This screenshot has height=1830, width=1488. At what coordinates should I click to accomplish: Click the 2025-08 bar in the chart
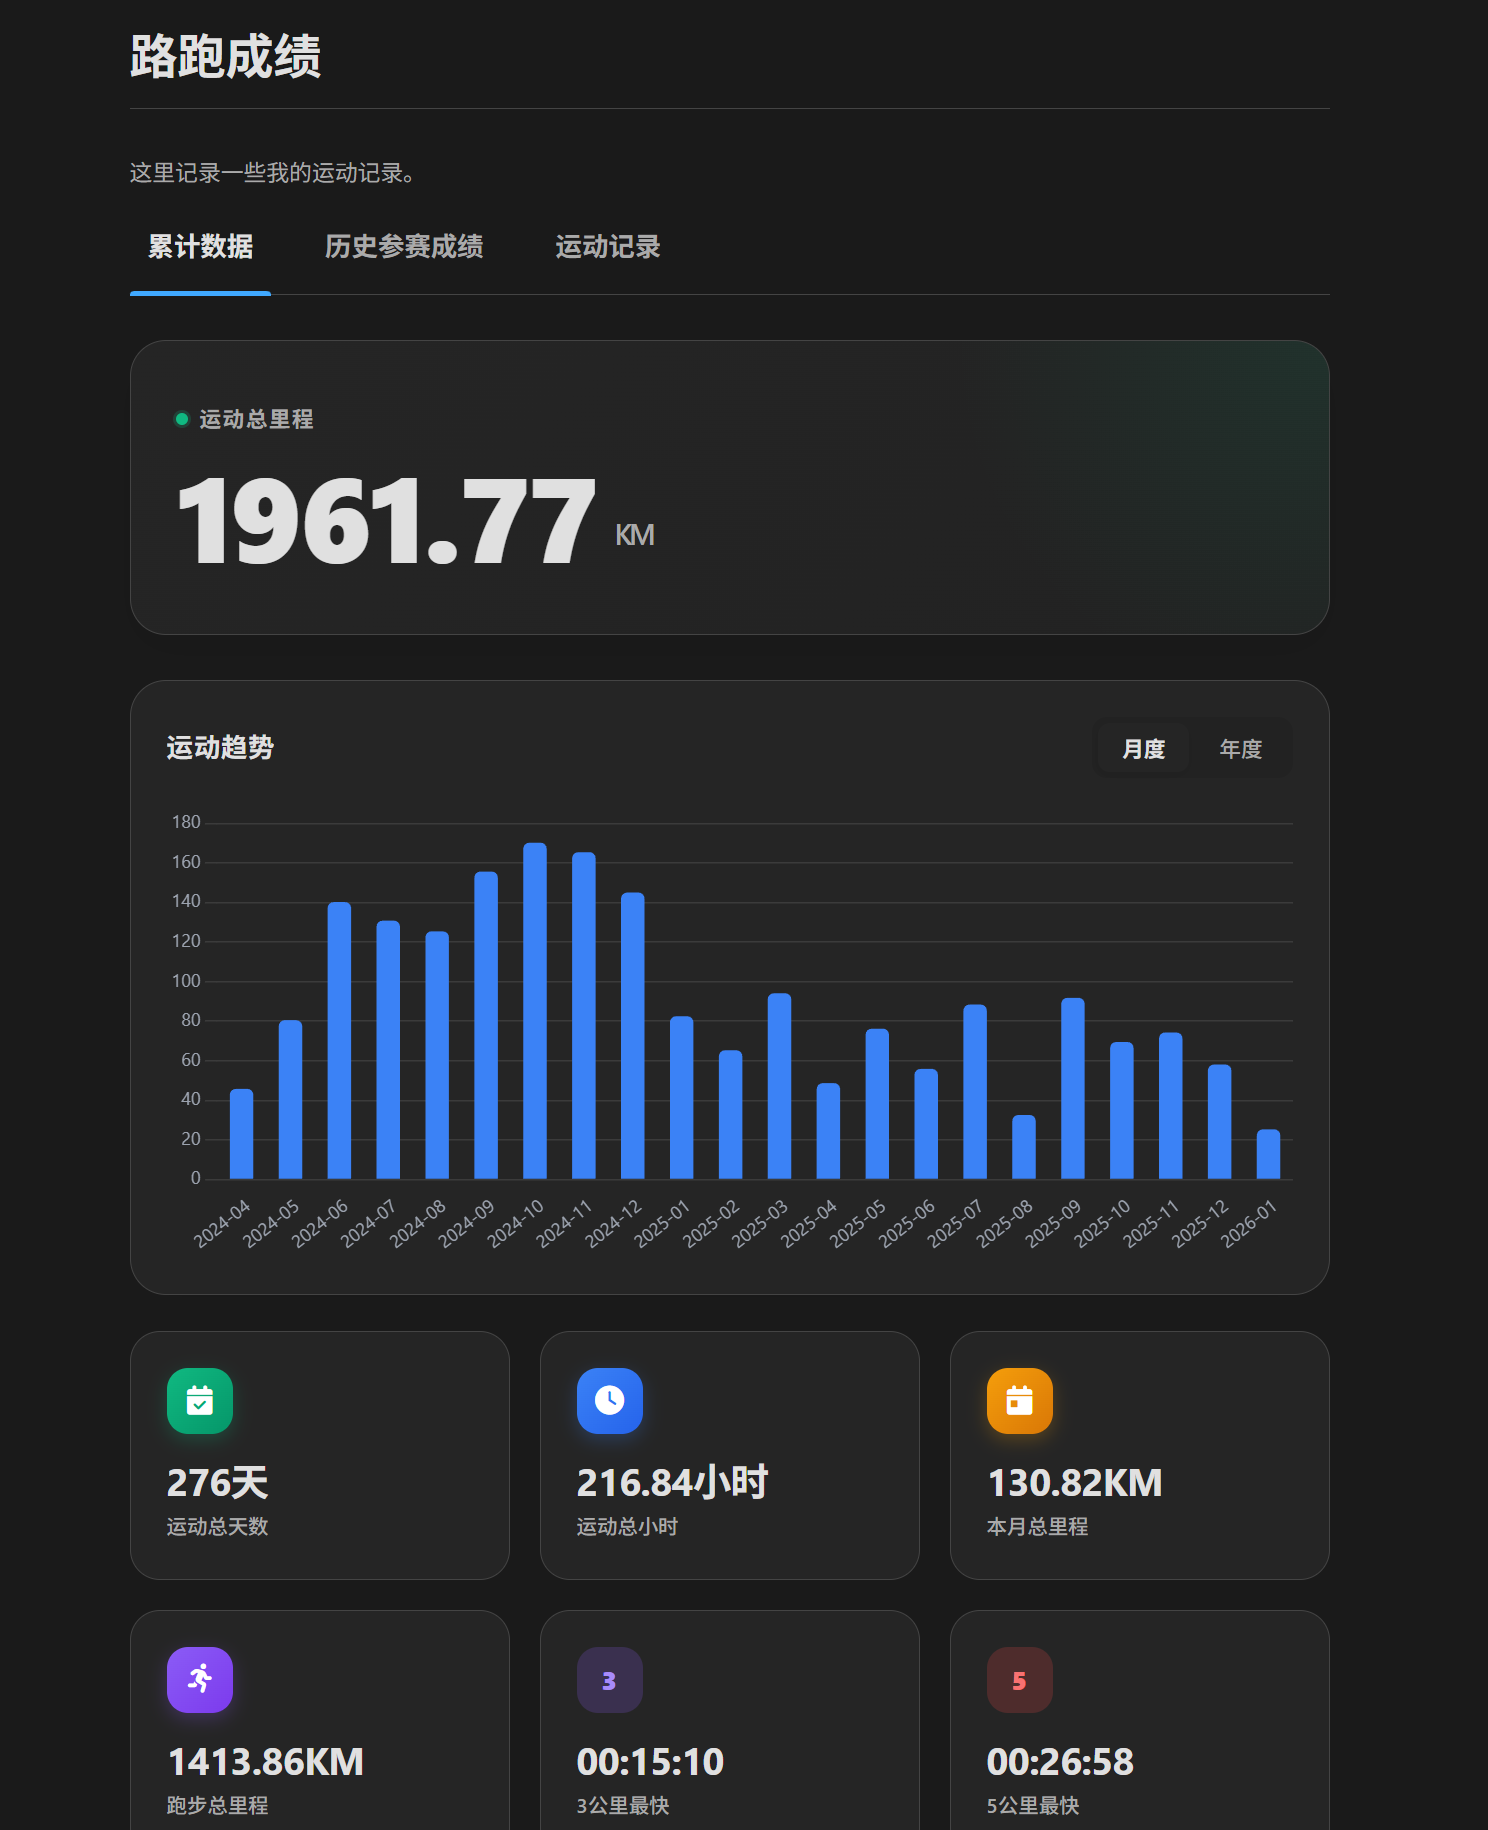1024,1147
